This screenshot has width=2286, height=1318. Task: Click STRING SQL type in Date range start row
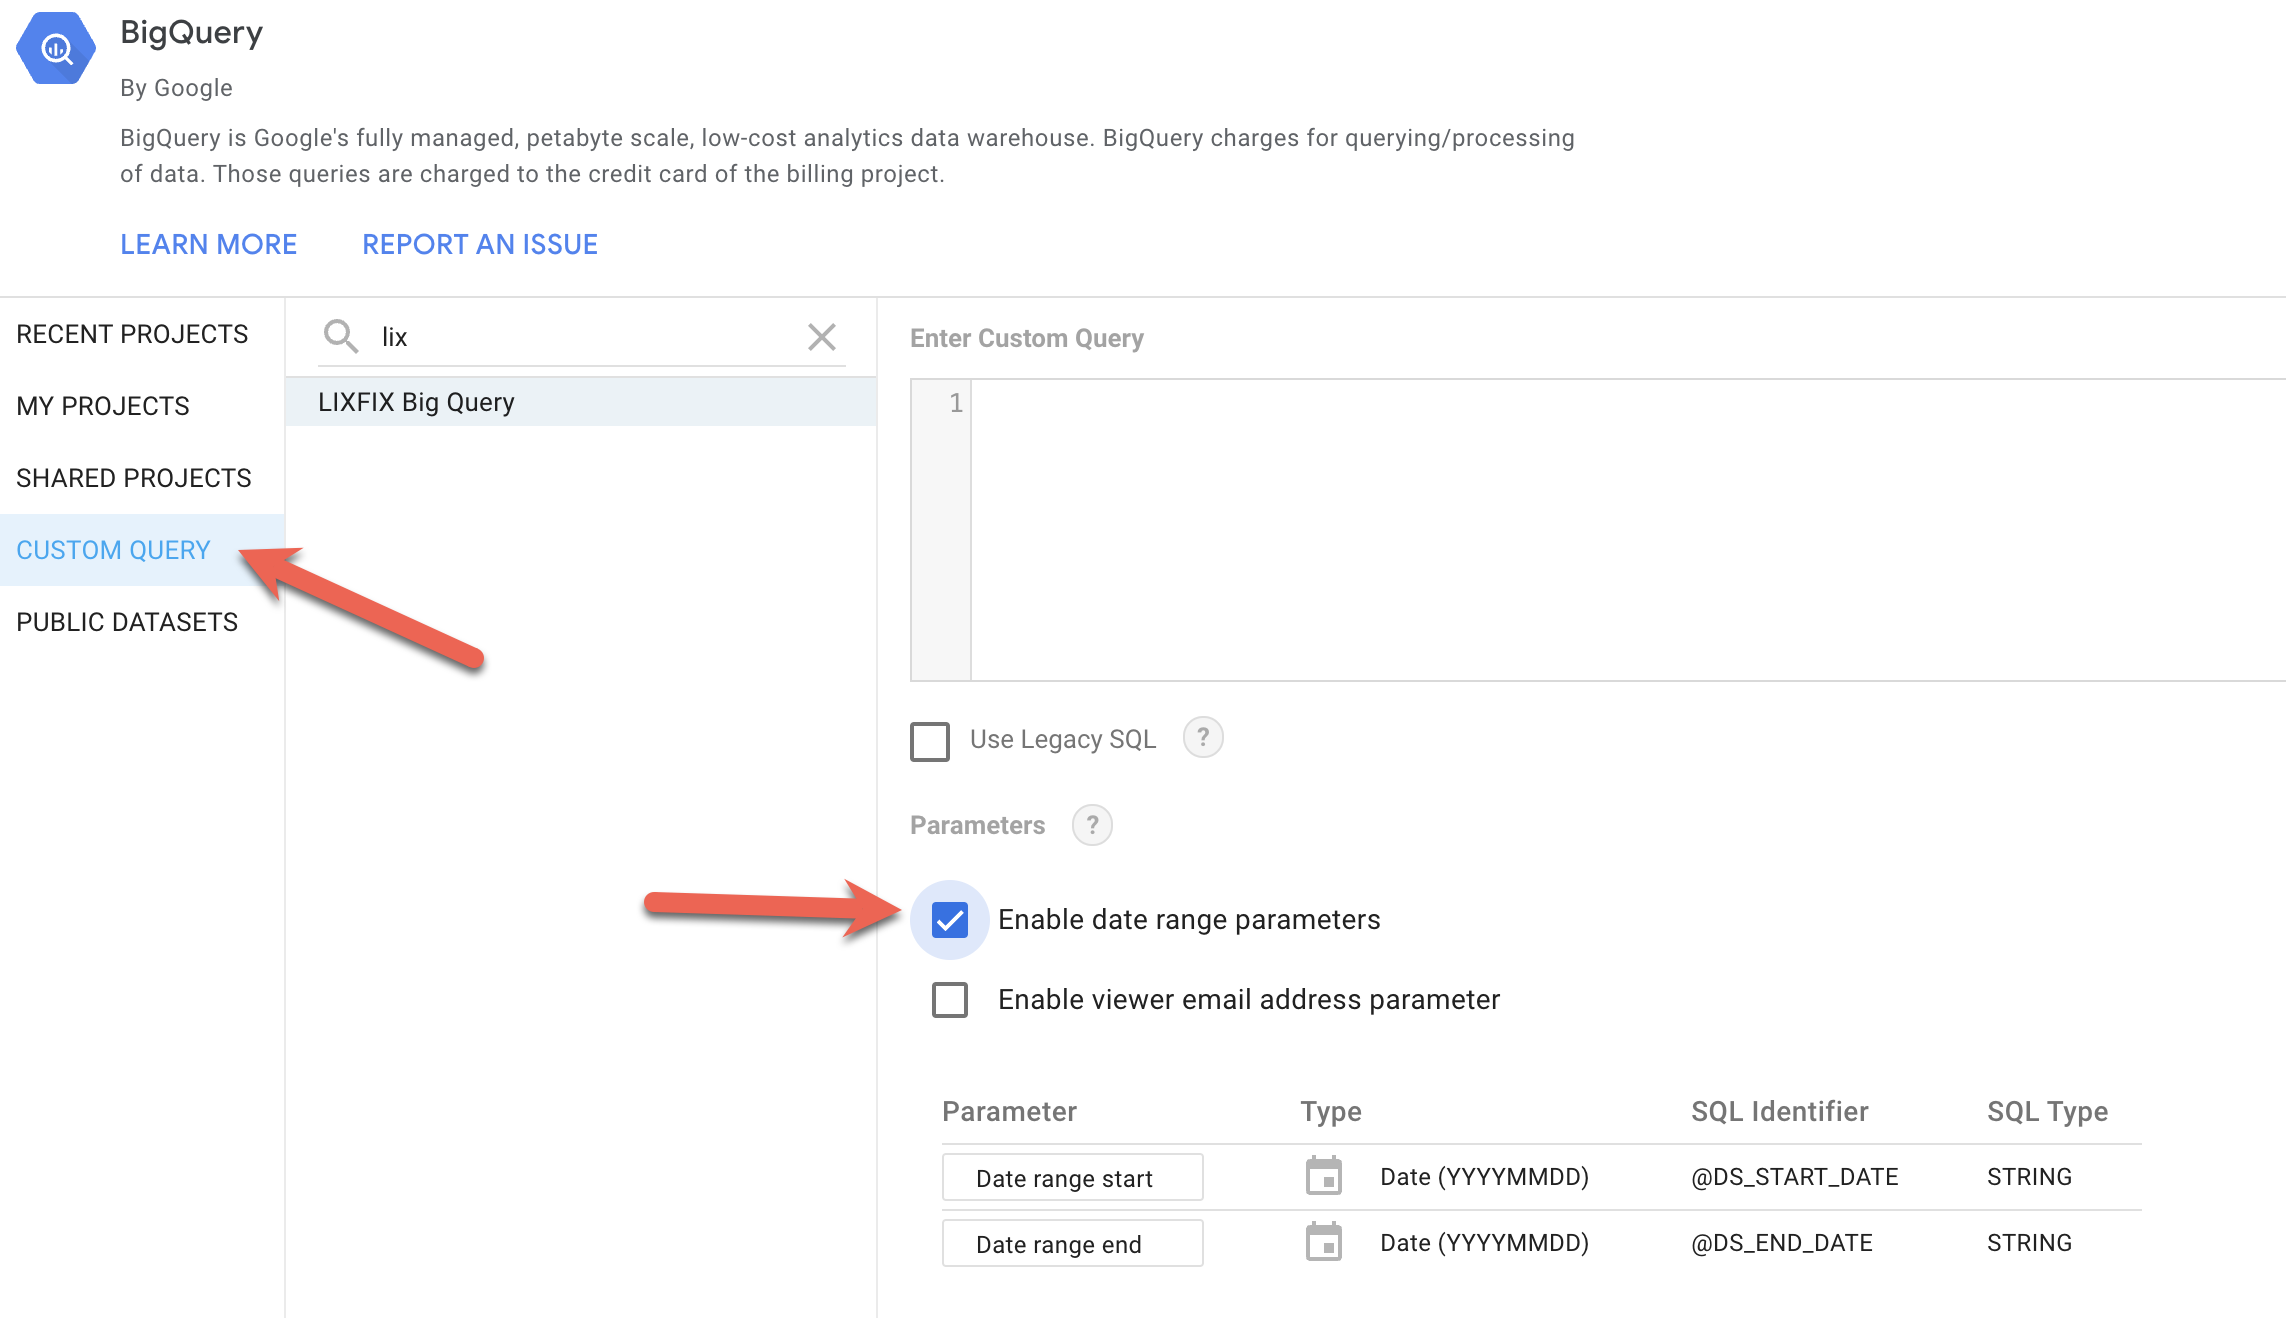pos(2029,1177)
